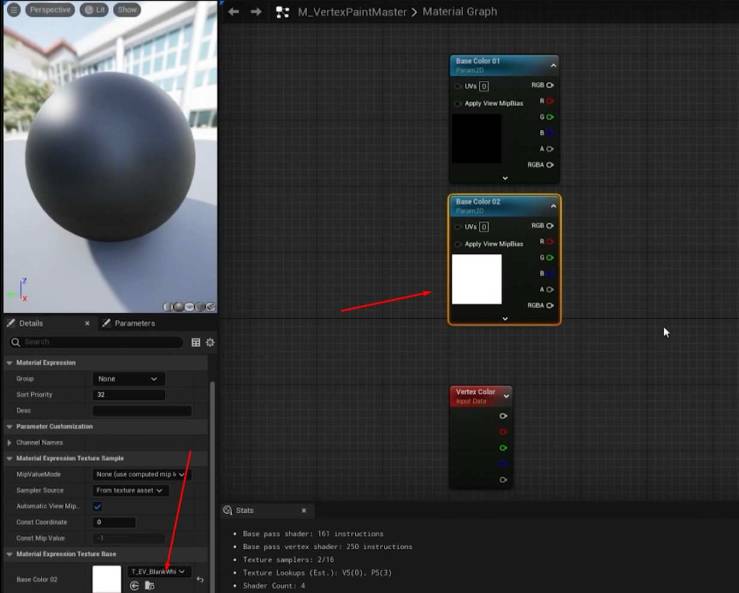Open the viewport hamburger options menu
The height and width of the screenshot is (593, 739).
click(14, 9)
